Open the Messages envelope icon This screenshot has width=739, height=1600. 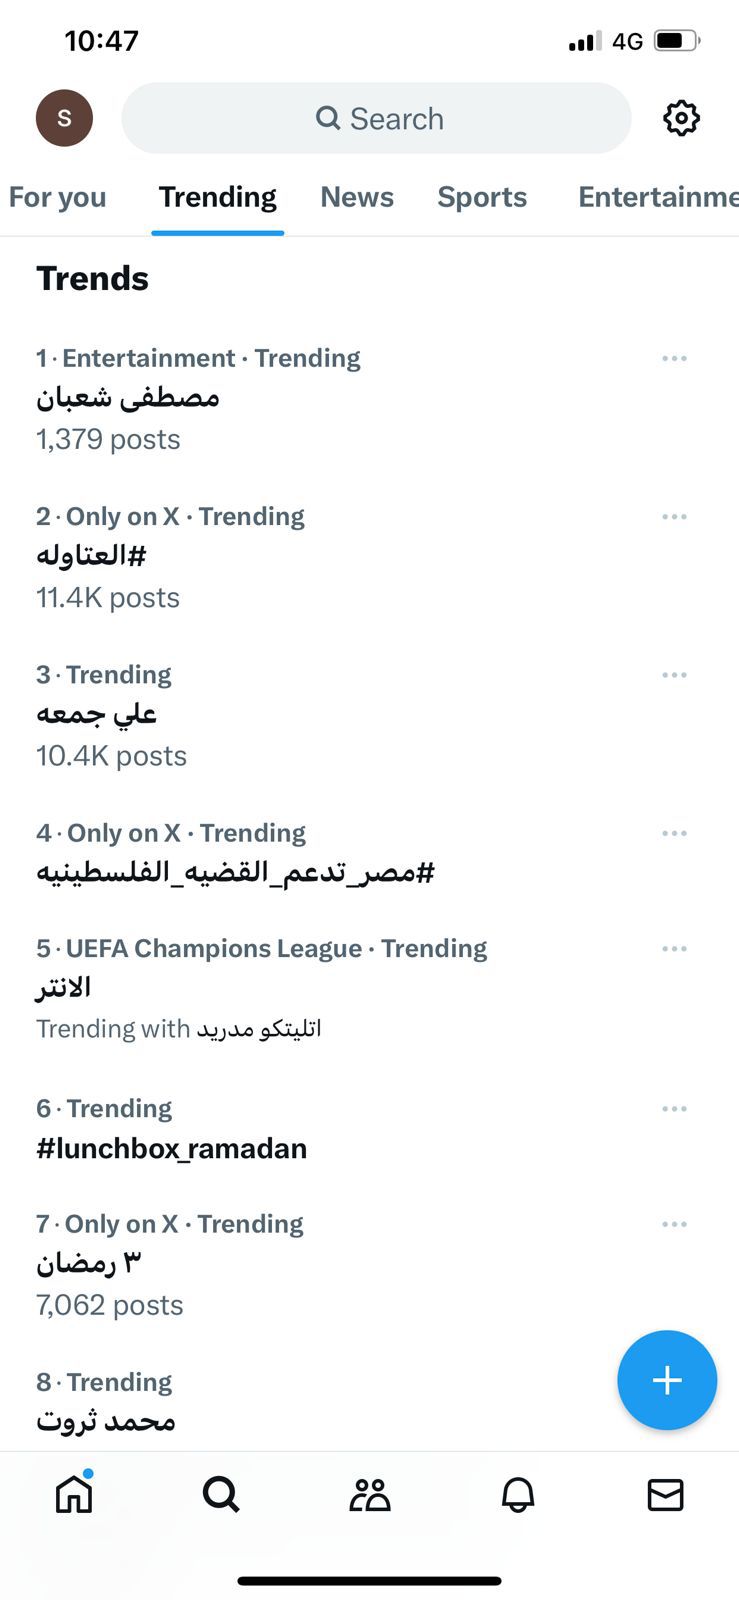665,1494
